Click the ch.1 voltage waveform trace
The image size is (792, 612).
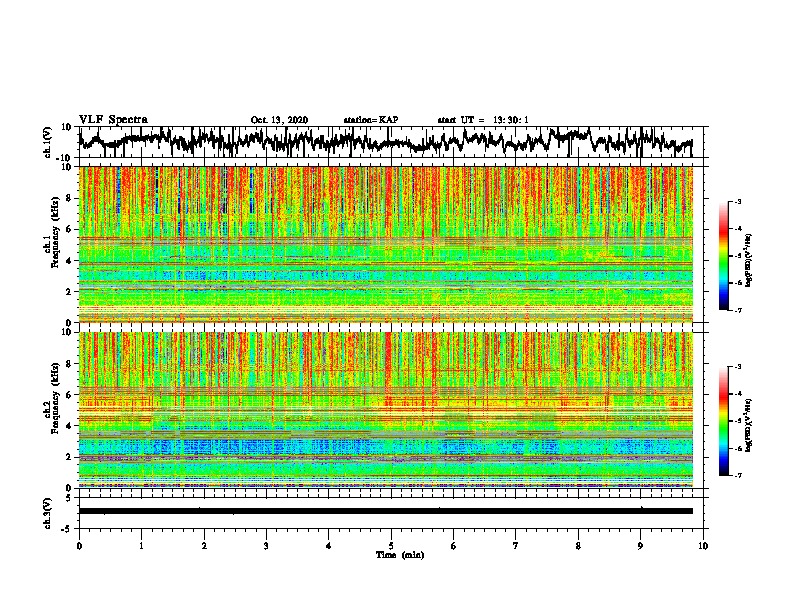coord(385,141)
